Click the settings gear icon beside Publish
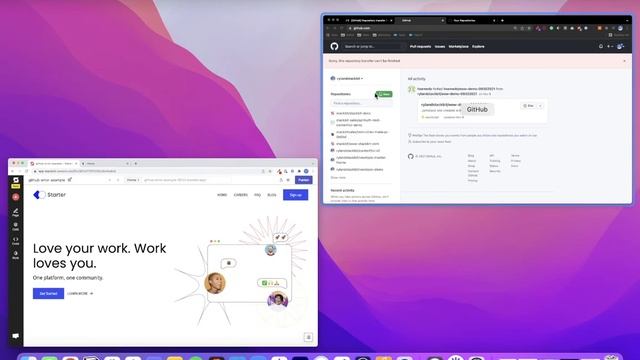The image size is (640, 360). [x=288, y=180]
